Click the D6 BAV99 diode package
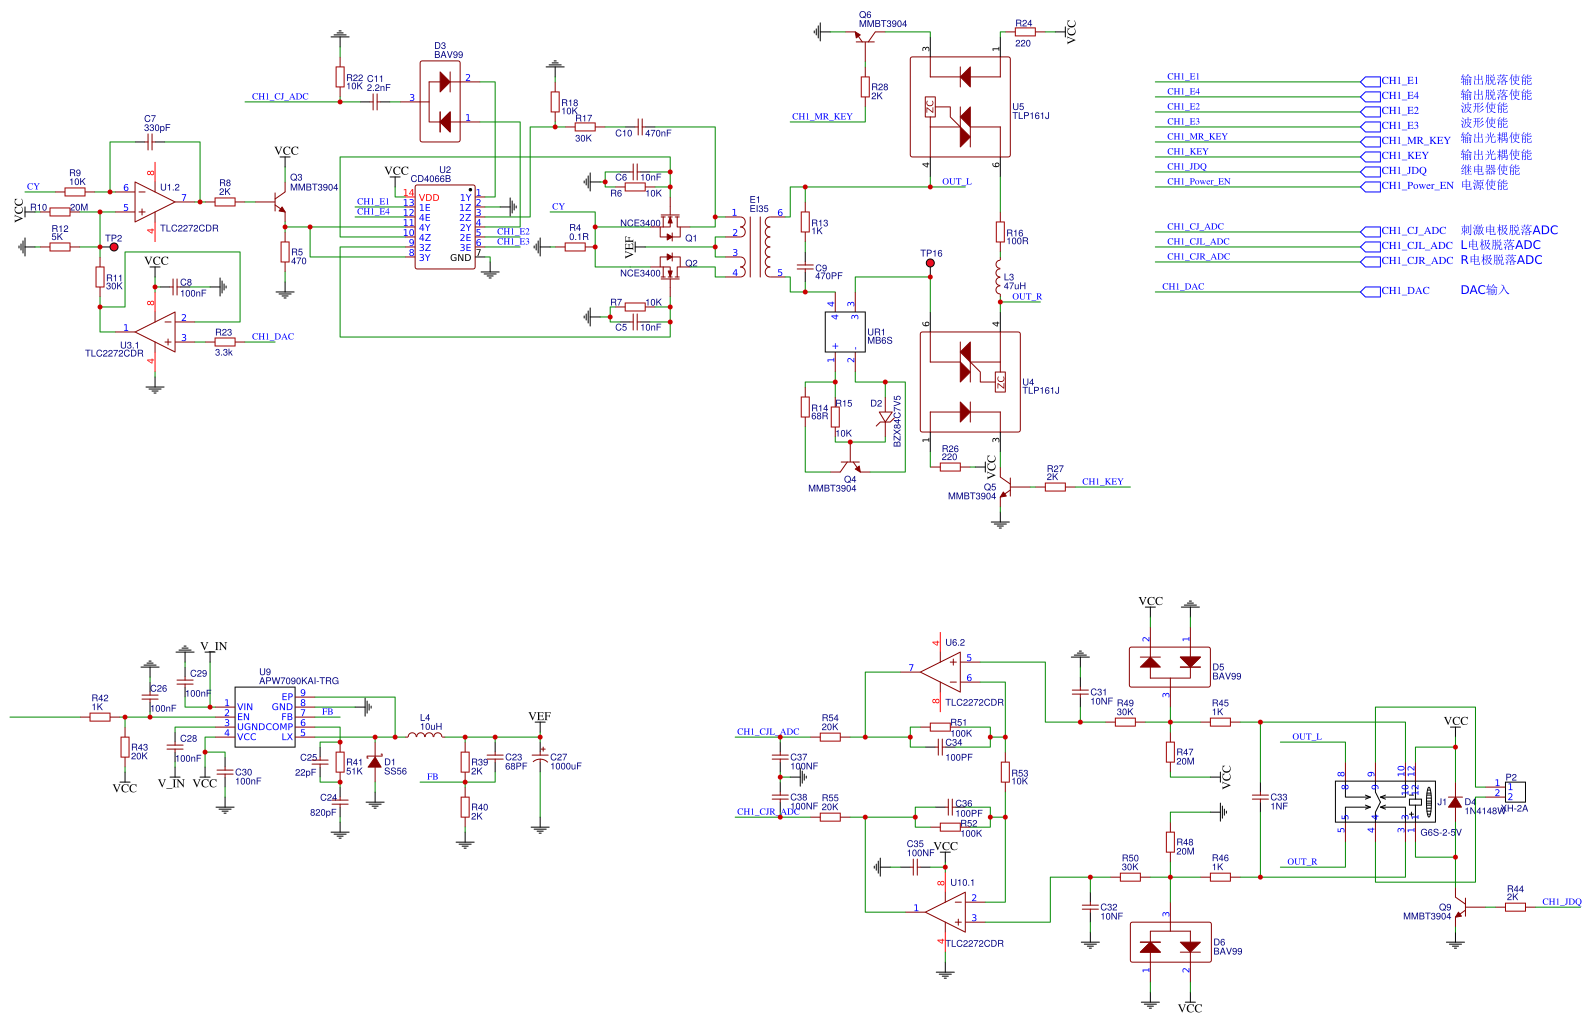The image size is (1593, 1025). point(1169,943)
